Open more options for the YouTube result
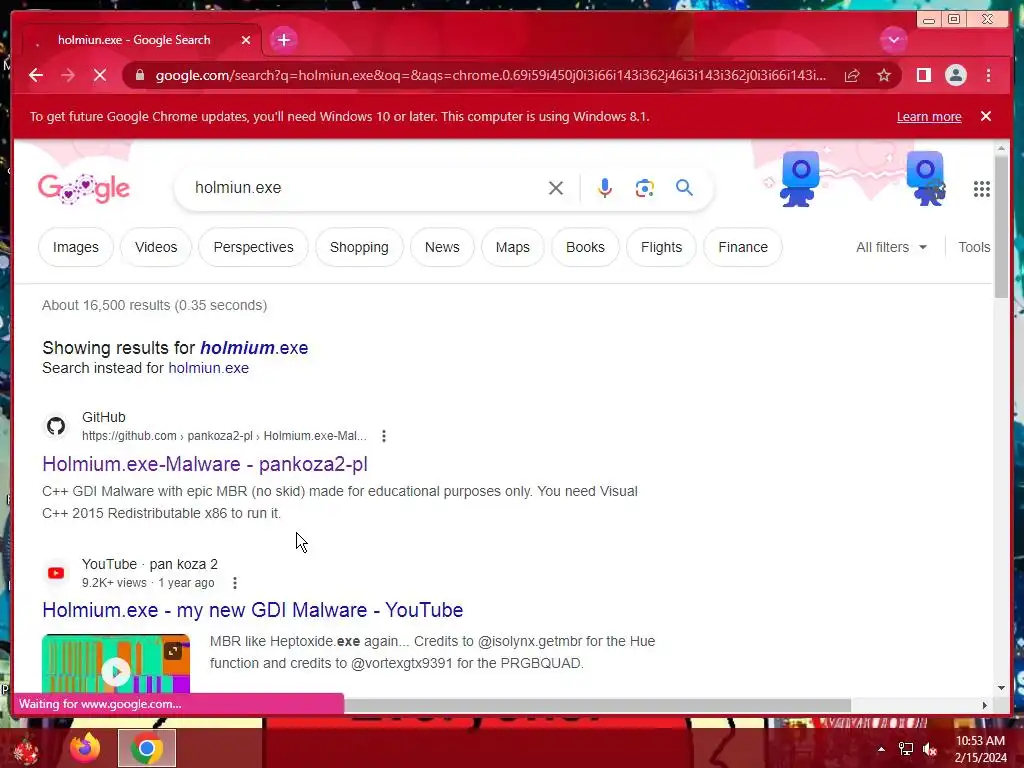This screenshot has width=1024, height=768. click(235, 583)
